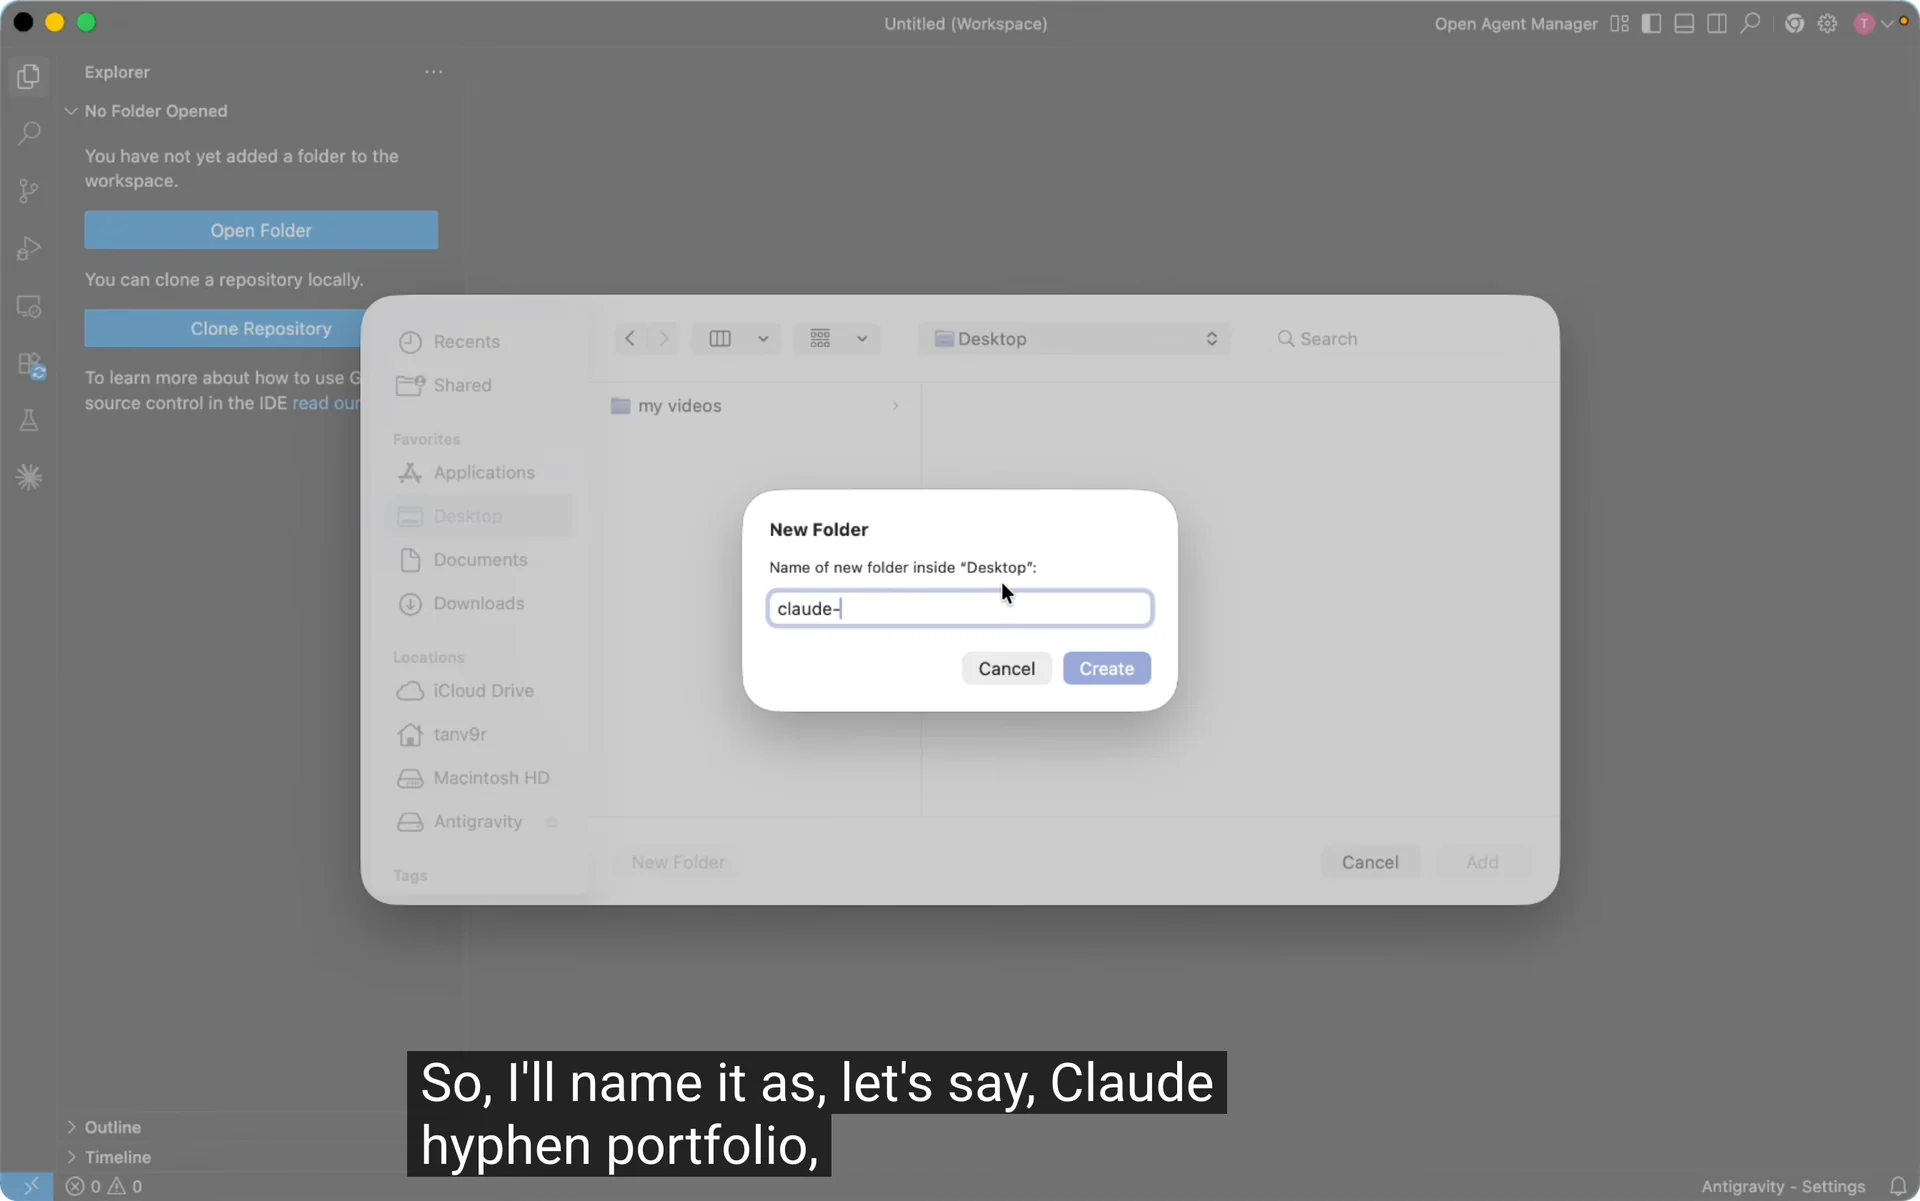1920x1201 pixels.
Task: Click the customize layout icon in title bar
Action: coord(1619,23)
